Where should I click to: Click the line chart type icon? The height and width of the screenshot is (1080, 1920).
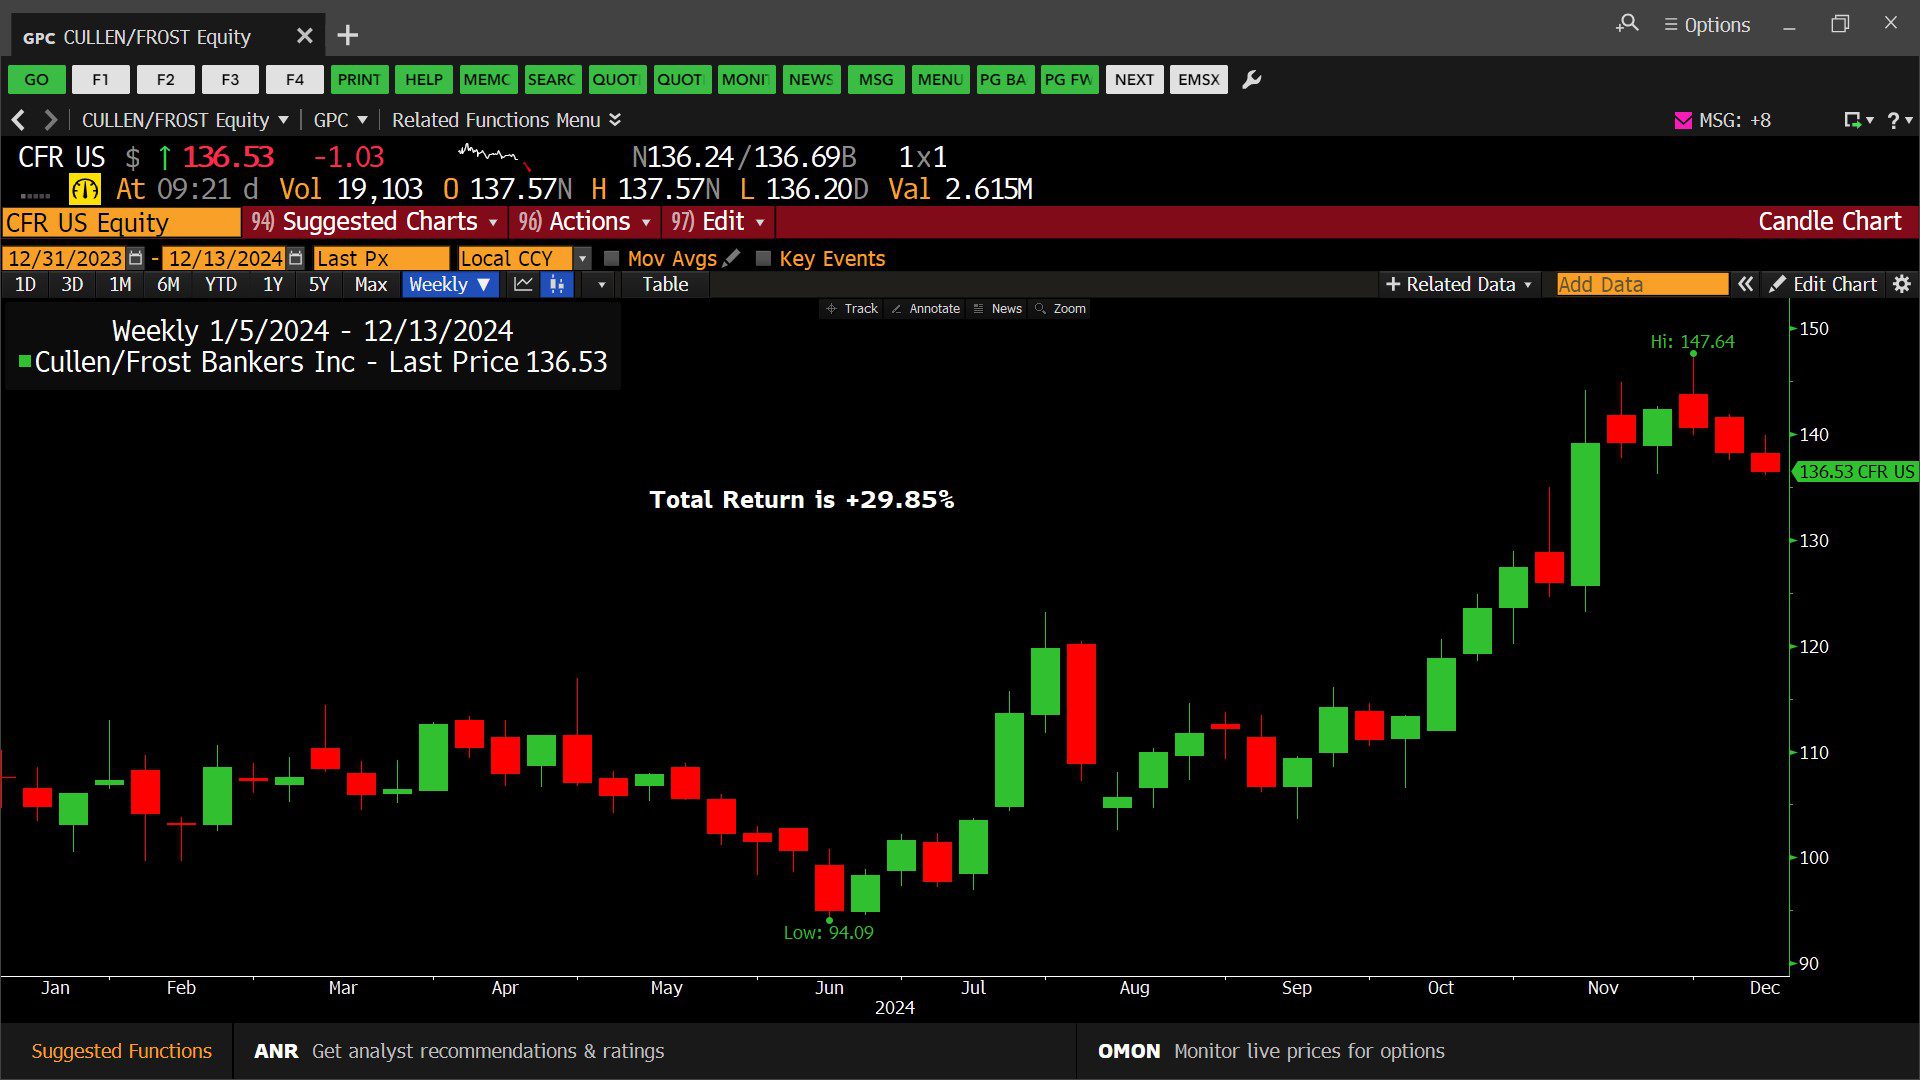click(x=523, y=285)
